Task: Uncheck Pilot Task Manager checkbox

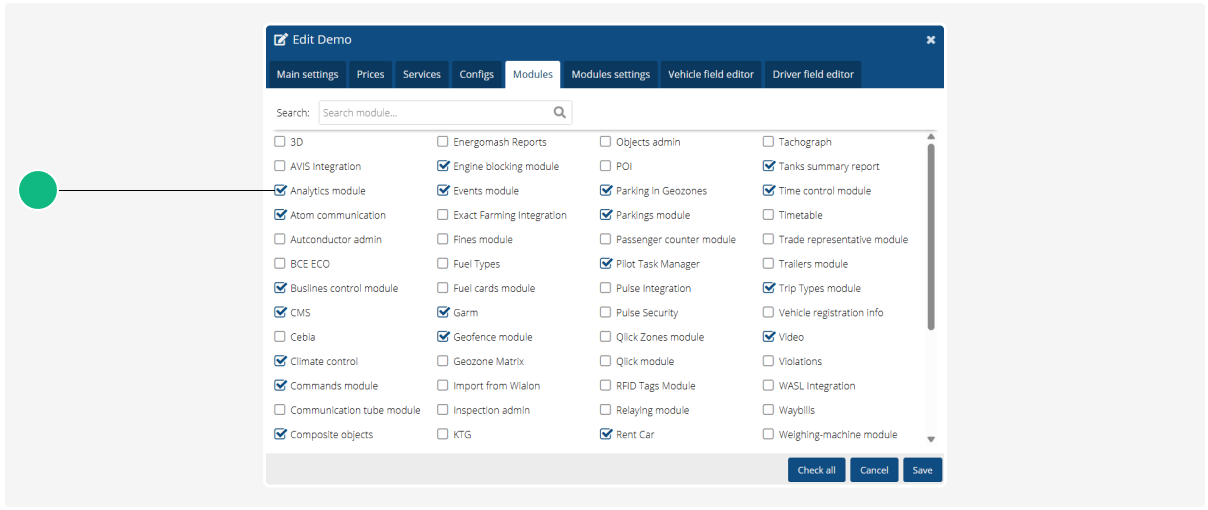Action: click(606, 264)
